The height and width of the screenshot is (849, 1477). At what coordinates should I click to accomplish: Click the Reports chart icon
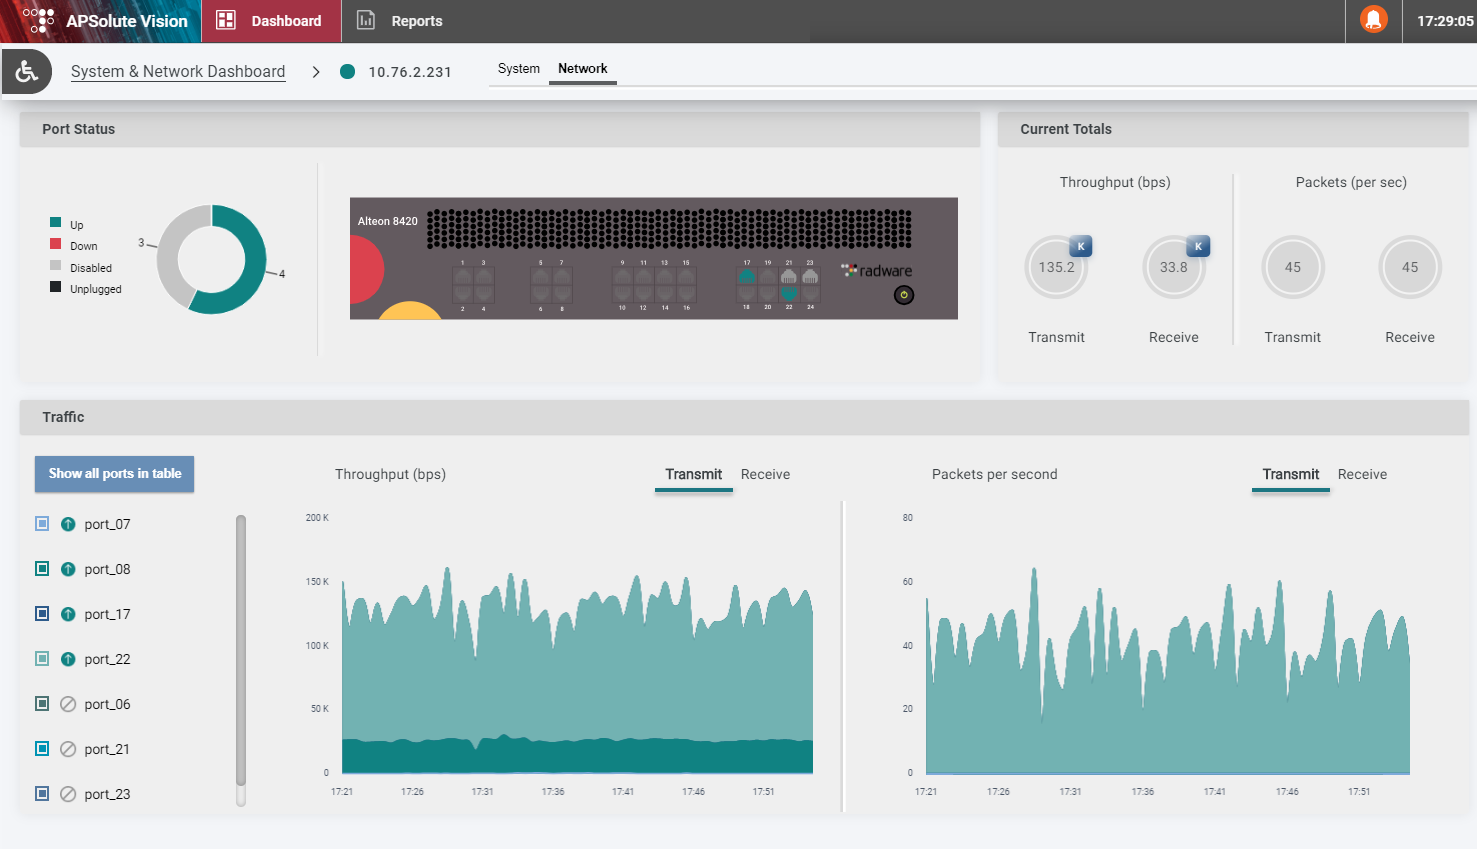[x=366, y=20]
